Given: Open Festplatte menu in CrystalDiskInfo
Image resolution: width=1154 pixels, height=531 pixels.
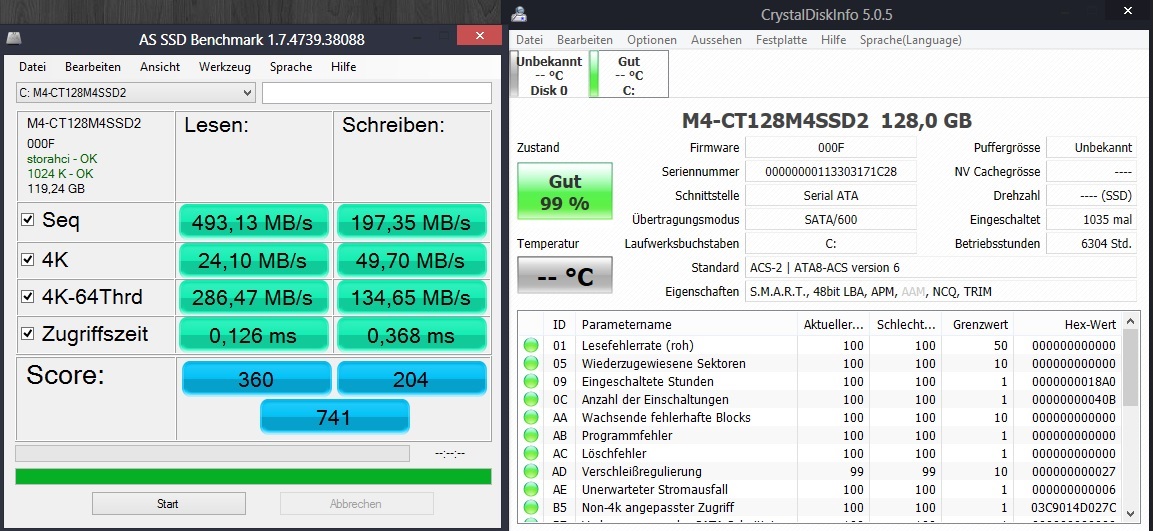Looking at the screenshot, I should (781, 40).
